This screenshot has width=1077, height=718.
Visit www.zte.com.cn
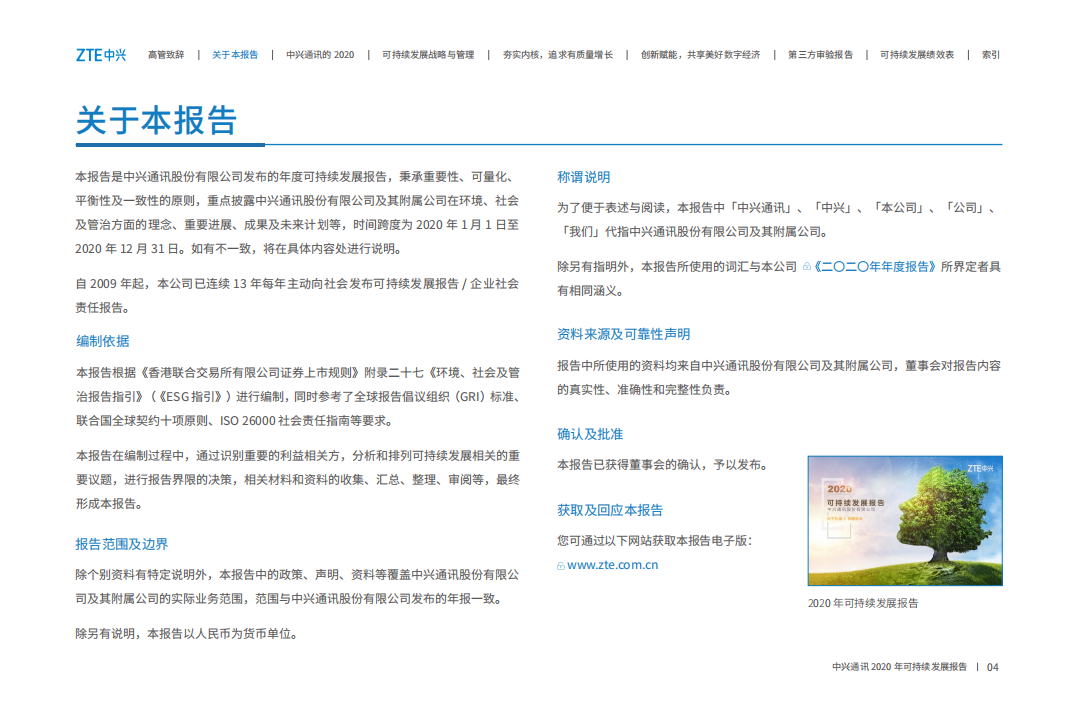click(x=611, y=564)
